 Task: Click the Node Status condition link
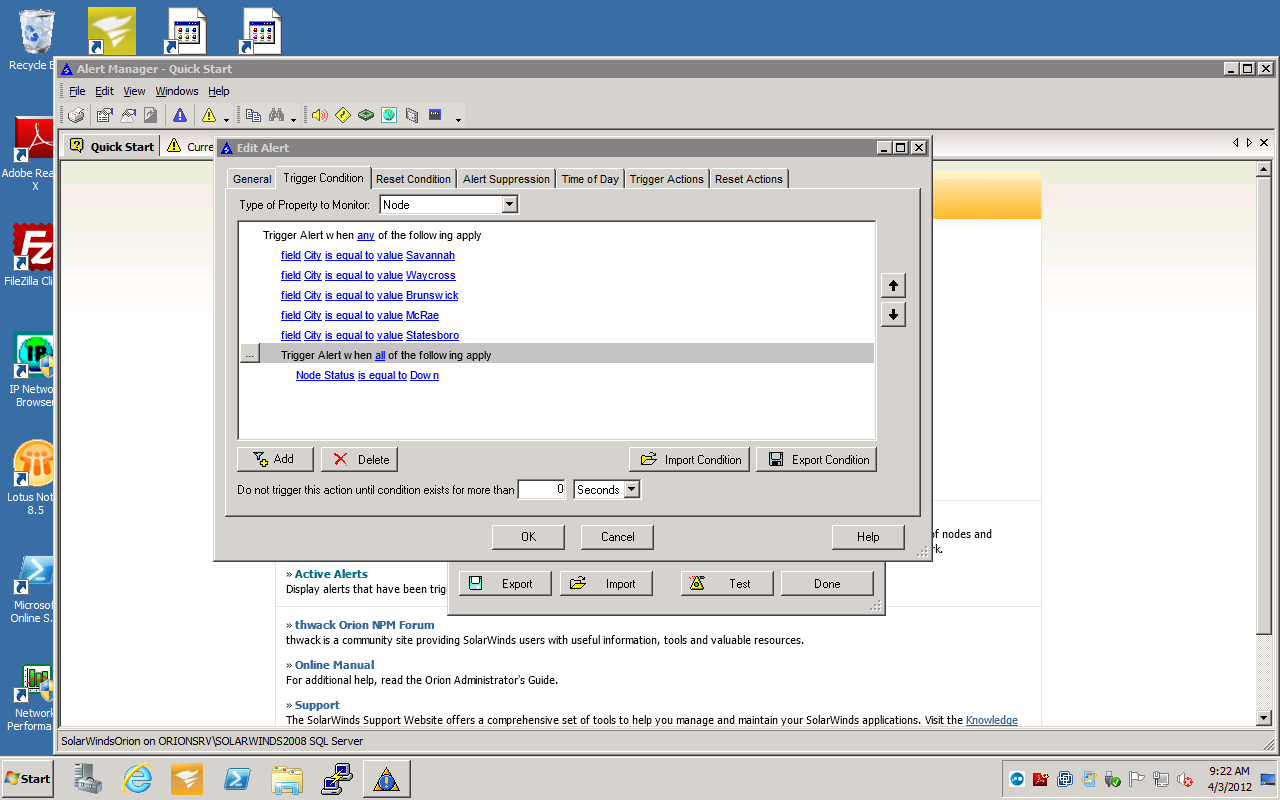click(325, 375)
